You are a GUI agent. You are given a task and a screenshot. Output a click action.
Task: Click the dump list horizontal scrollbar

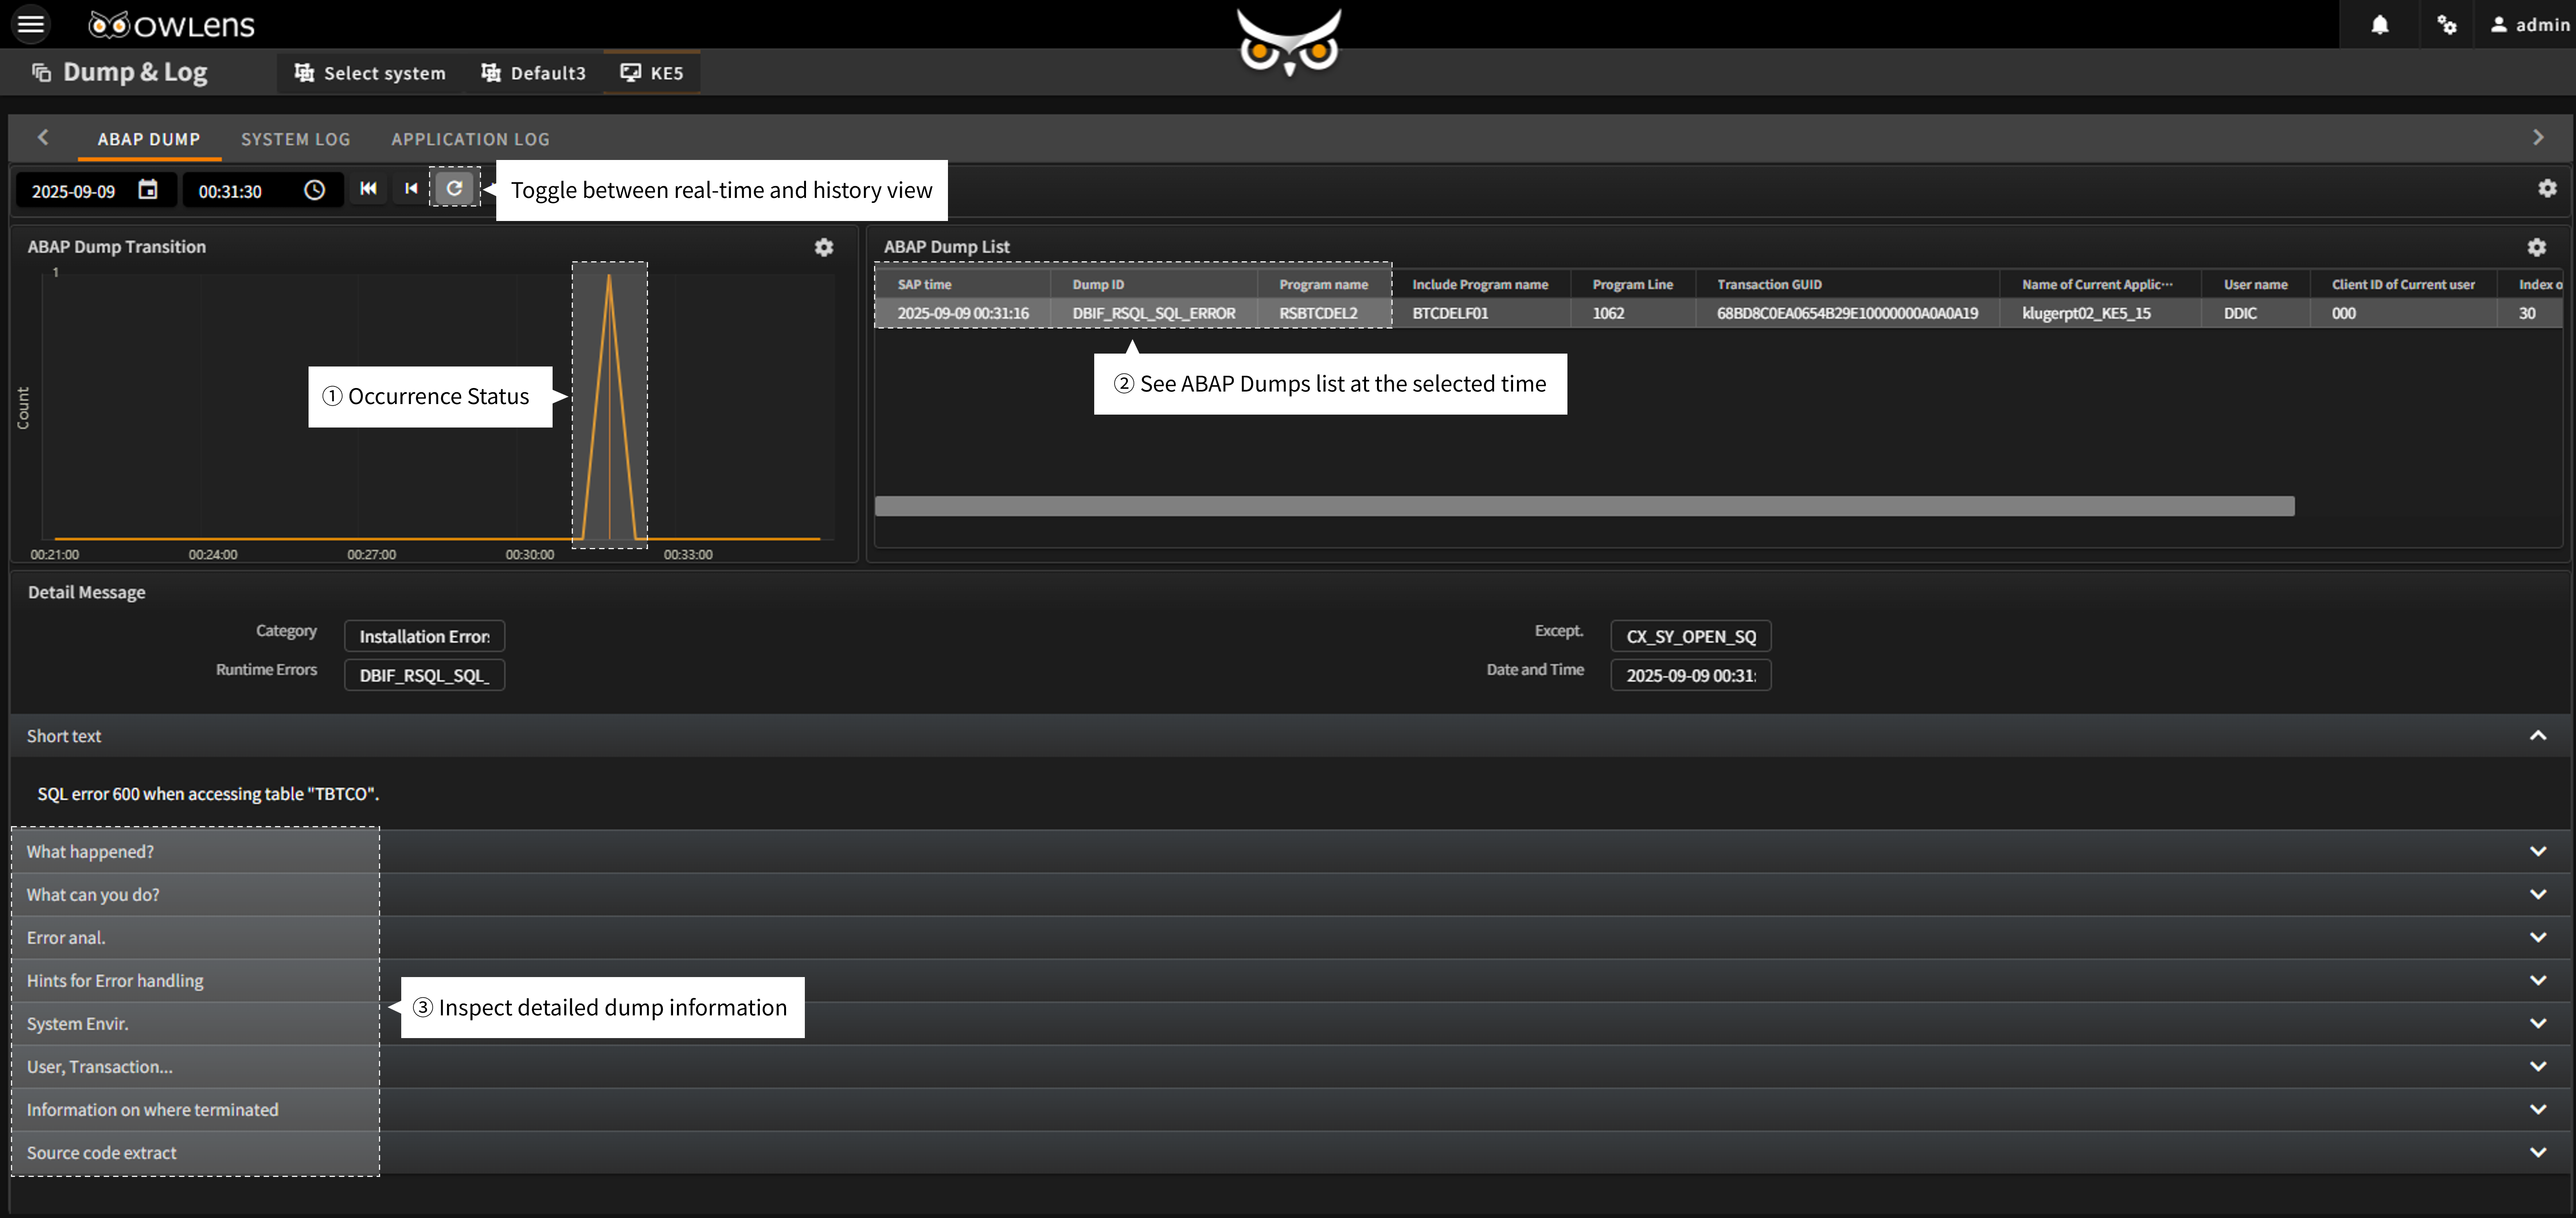(x=1584, y=506)
